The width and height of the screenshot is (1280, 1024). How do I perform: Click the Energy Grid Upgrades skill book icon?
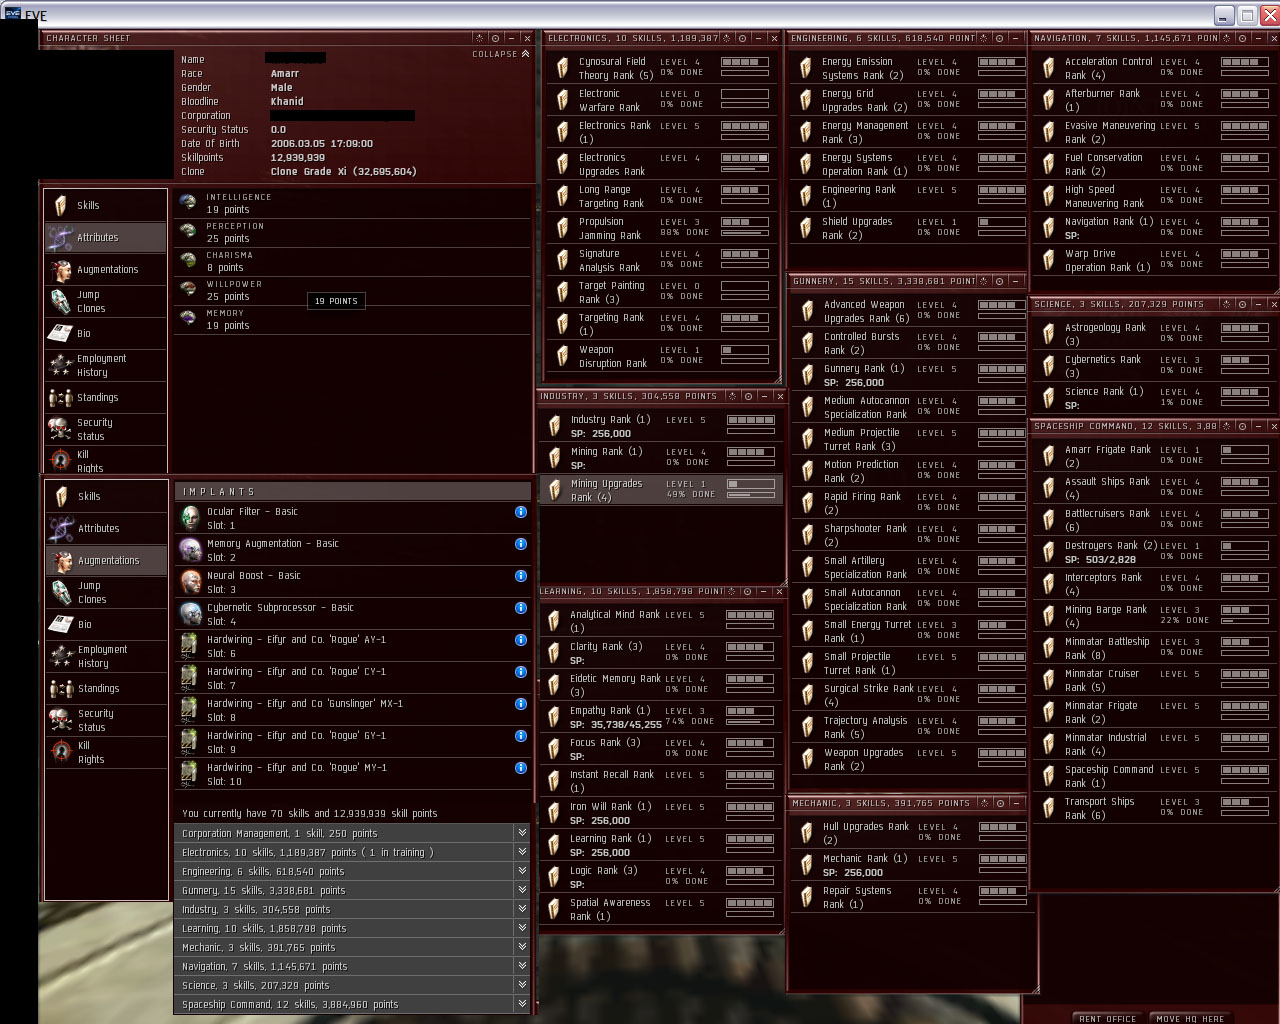point(805,100)
